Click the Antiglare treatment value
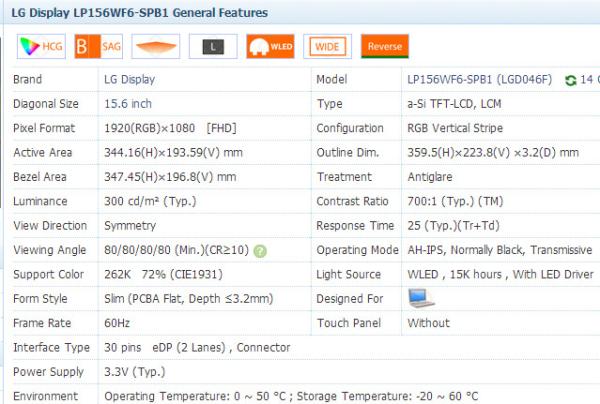 click(x=430, y=177)
